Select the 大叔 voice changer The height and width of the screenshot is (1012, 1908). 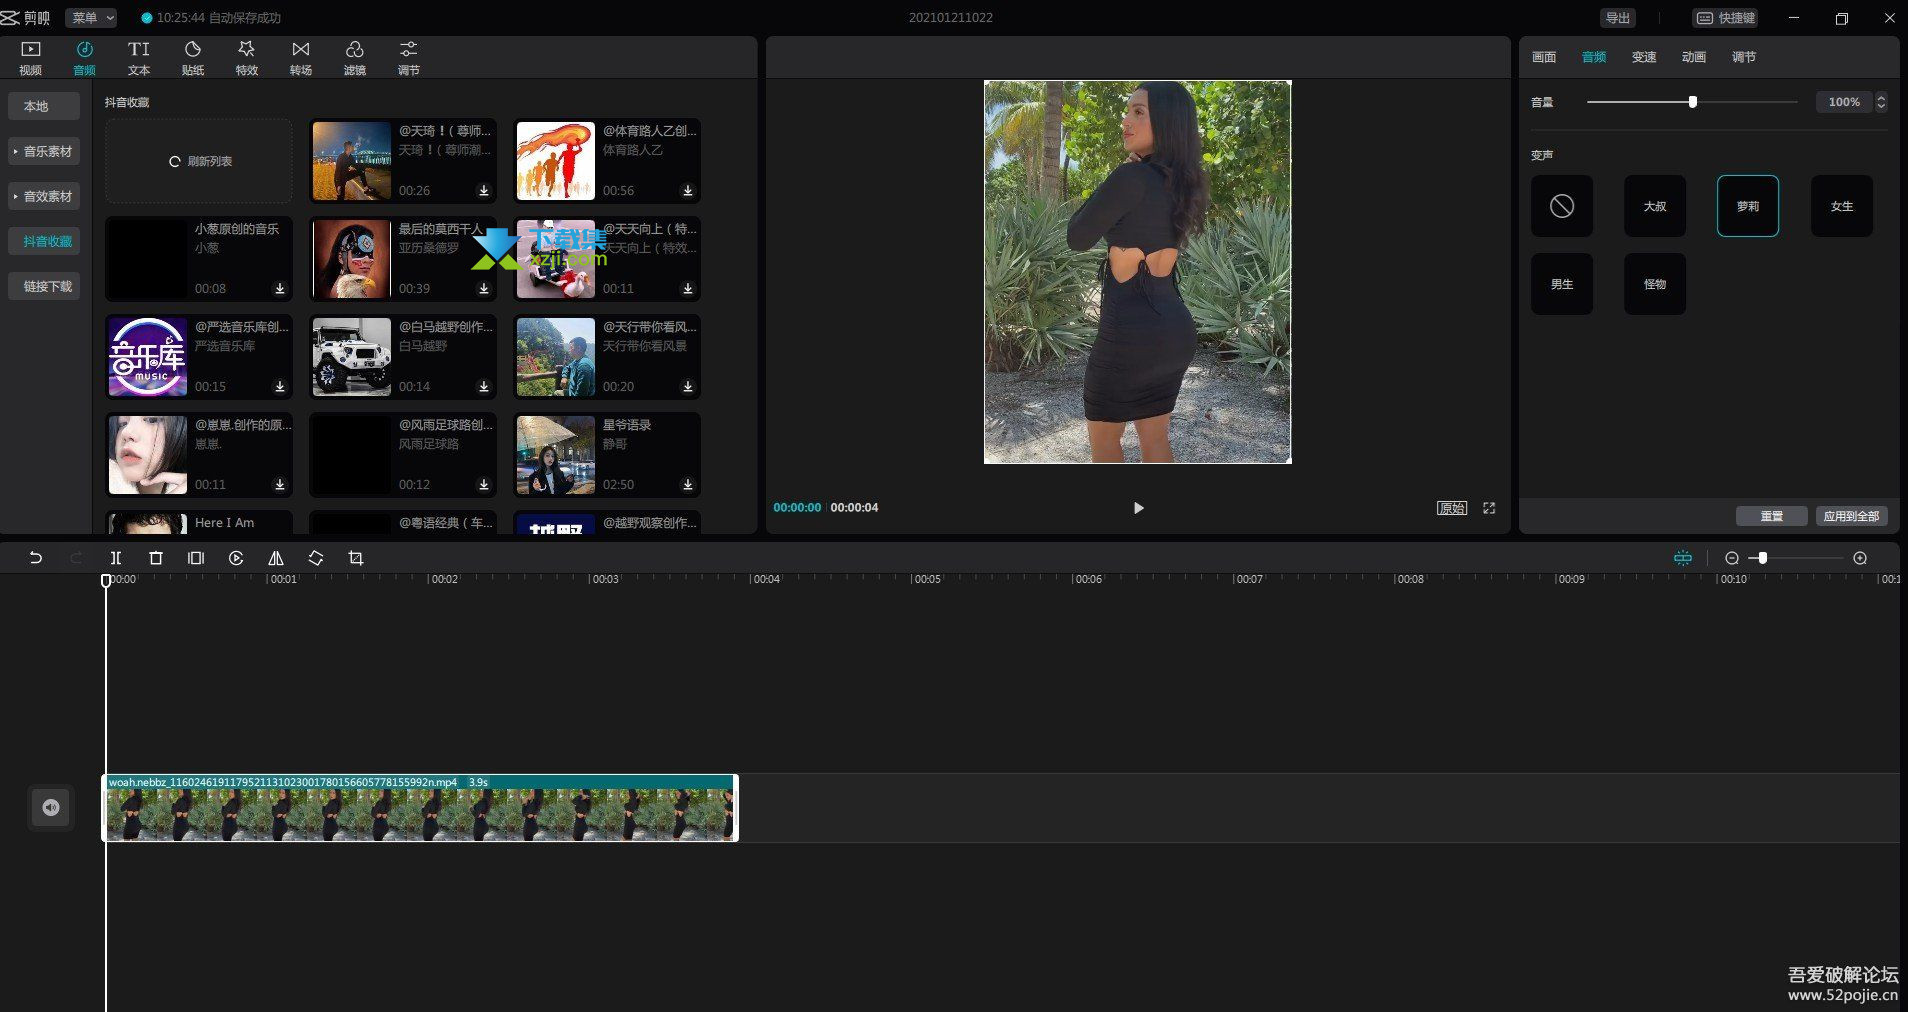pos(1655,206)
